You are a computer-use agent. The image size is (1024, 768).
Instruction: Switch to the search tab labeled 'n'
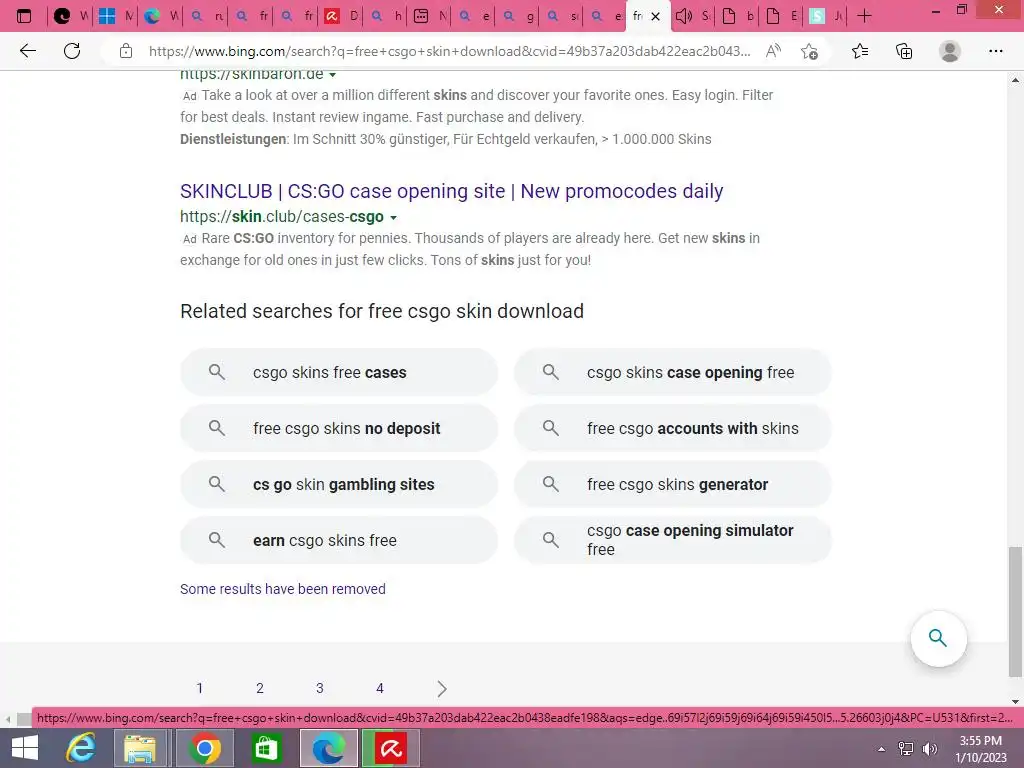[x=206, y=16]
